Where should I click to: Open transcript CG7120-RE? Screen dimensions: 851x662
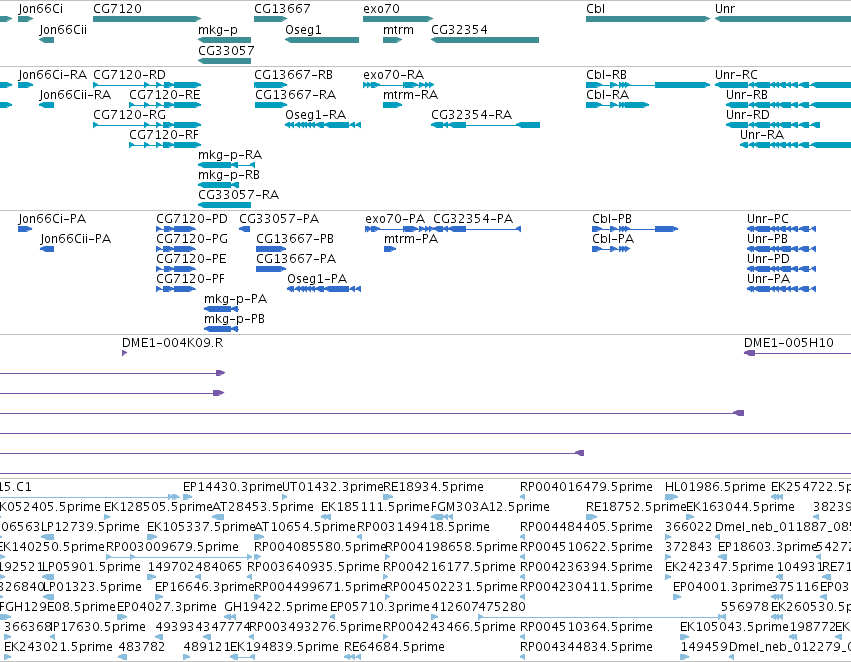click(x=164, y=95)
